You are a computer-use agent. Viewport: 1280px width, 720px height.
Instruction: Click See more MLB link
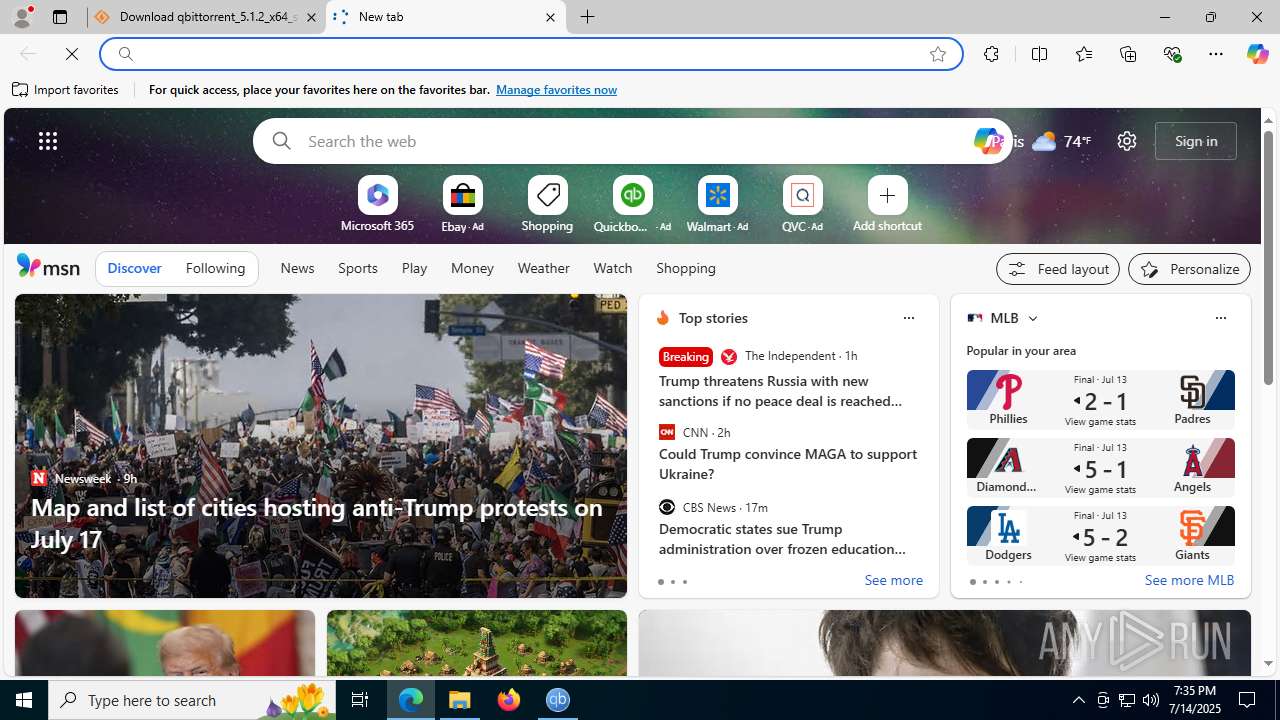tap(1189, 581)
